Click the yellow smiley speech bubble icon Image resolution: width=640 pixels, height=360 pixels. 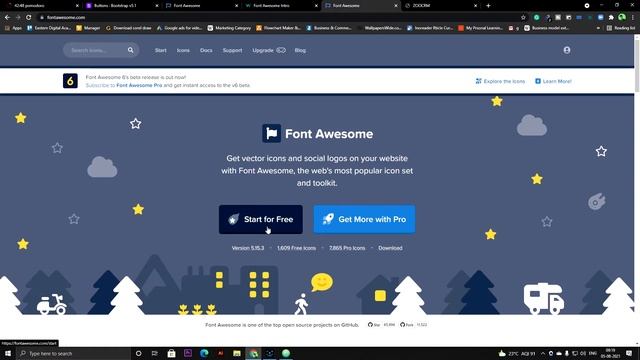click(322, 282)
